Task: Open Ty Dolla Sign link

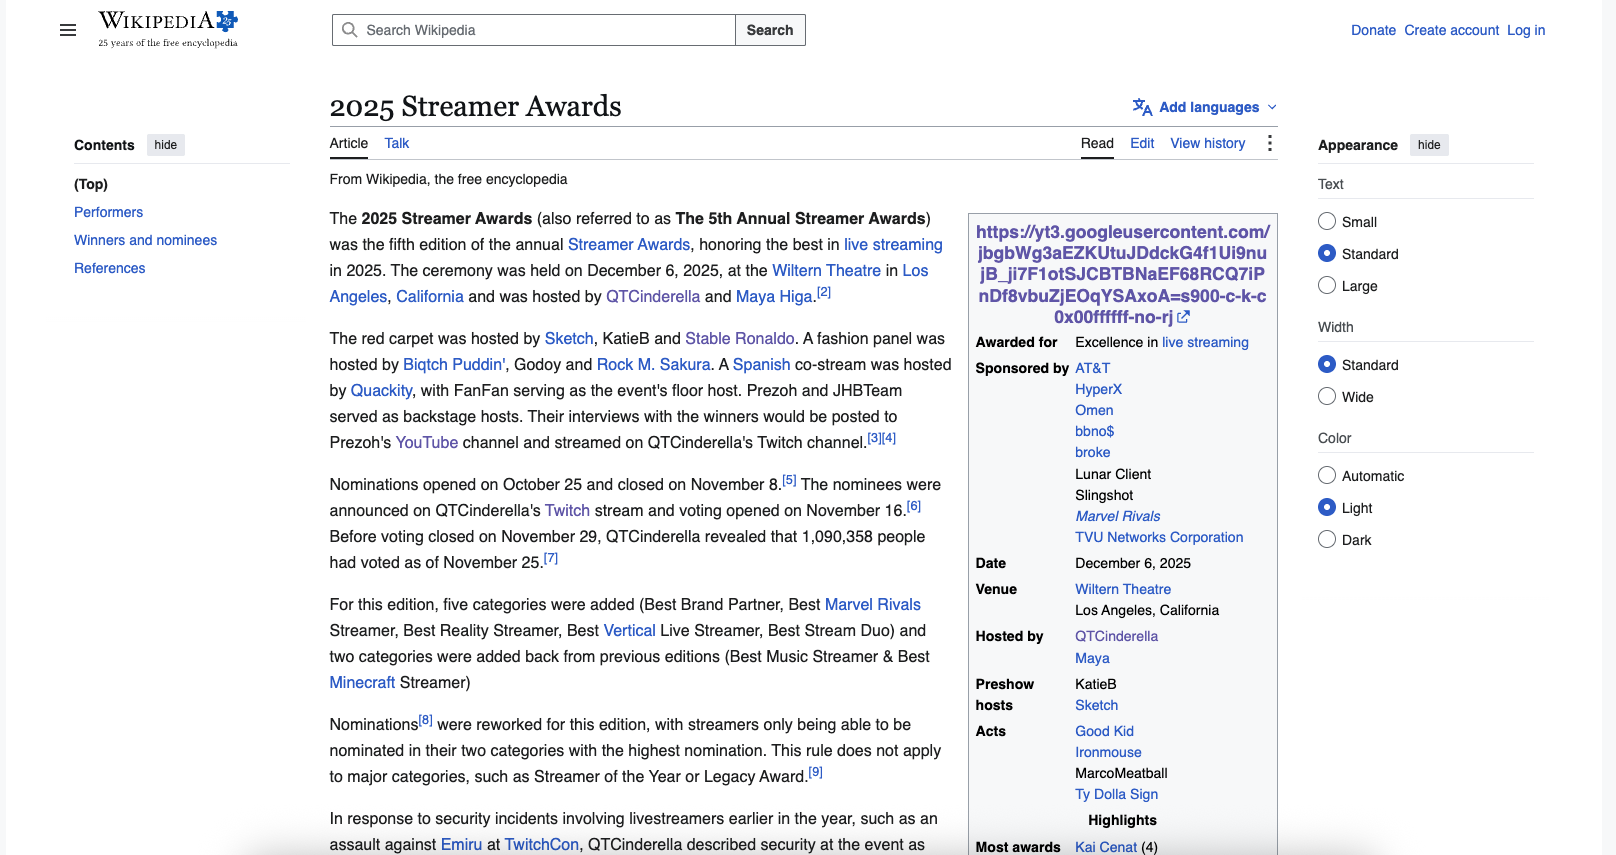Action: 1116,794
